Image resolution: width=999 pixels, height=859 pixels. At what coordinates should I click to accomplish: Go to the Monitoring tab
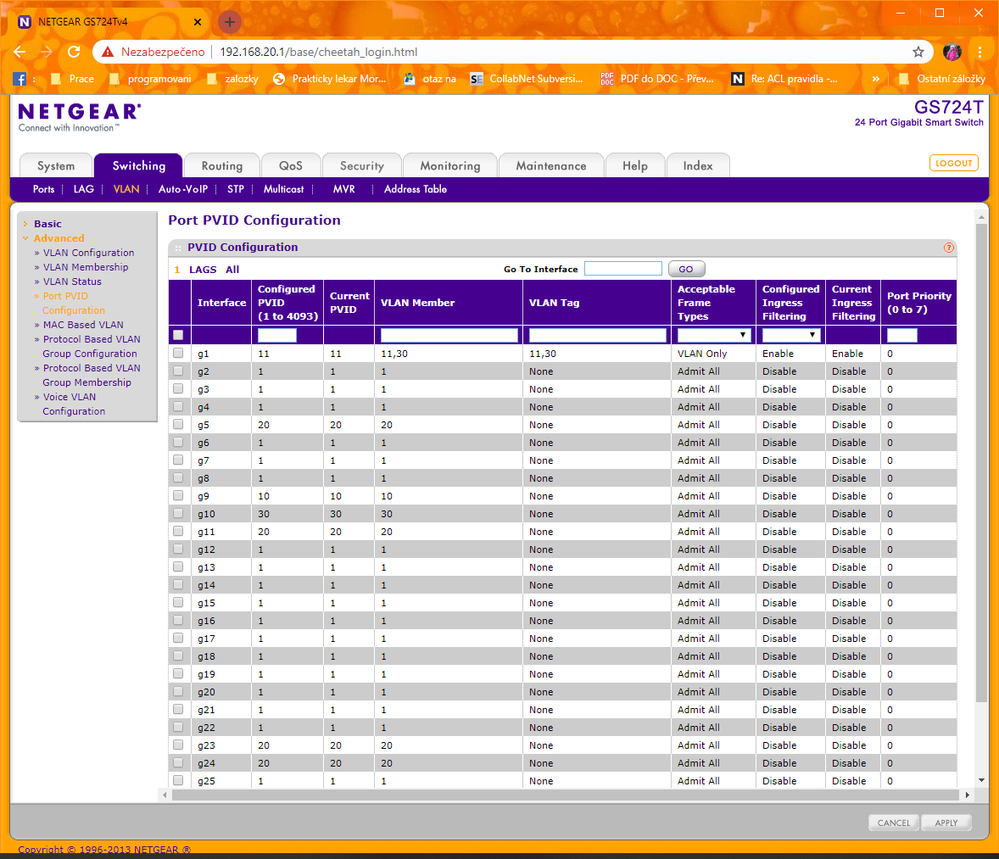coord(450,166)
